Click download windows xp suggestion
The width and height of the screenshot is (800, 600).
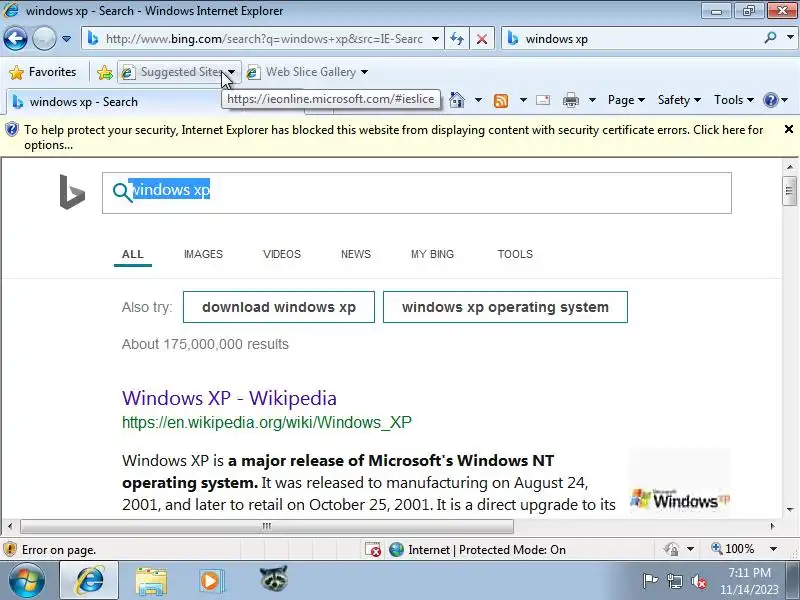(x=279, y=307)
